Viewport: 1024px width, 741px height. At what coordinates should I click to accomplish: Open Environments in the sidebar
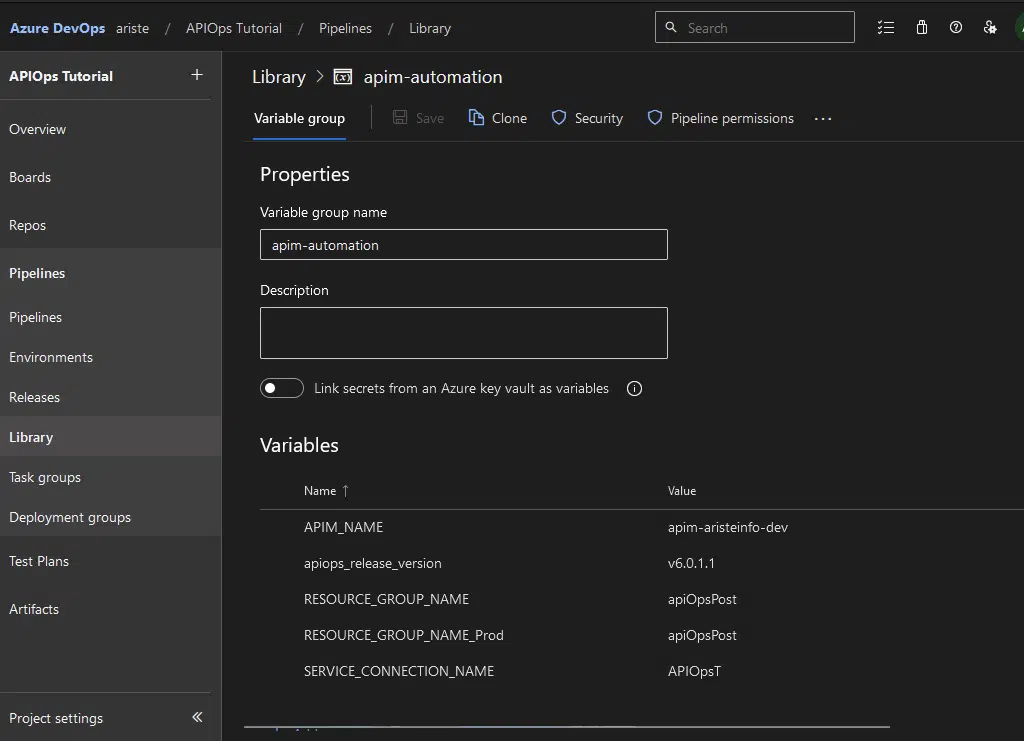pos(51,357)
